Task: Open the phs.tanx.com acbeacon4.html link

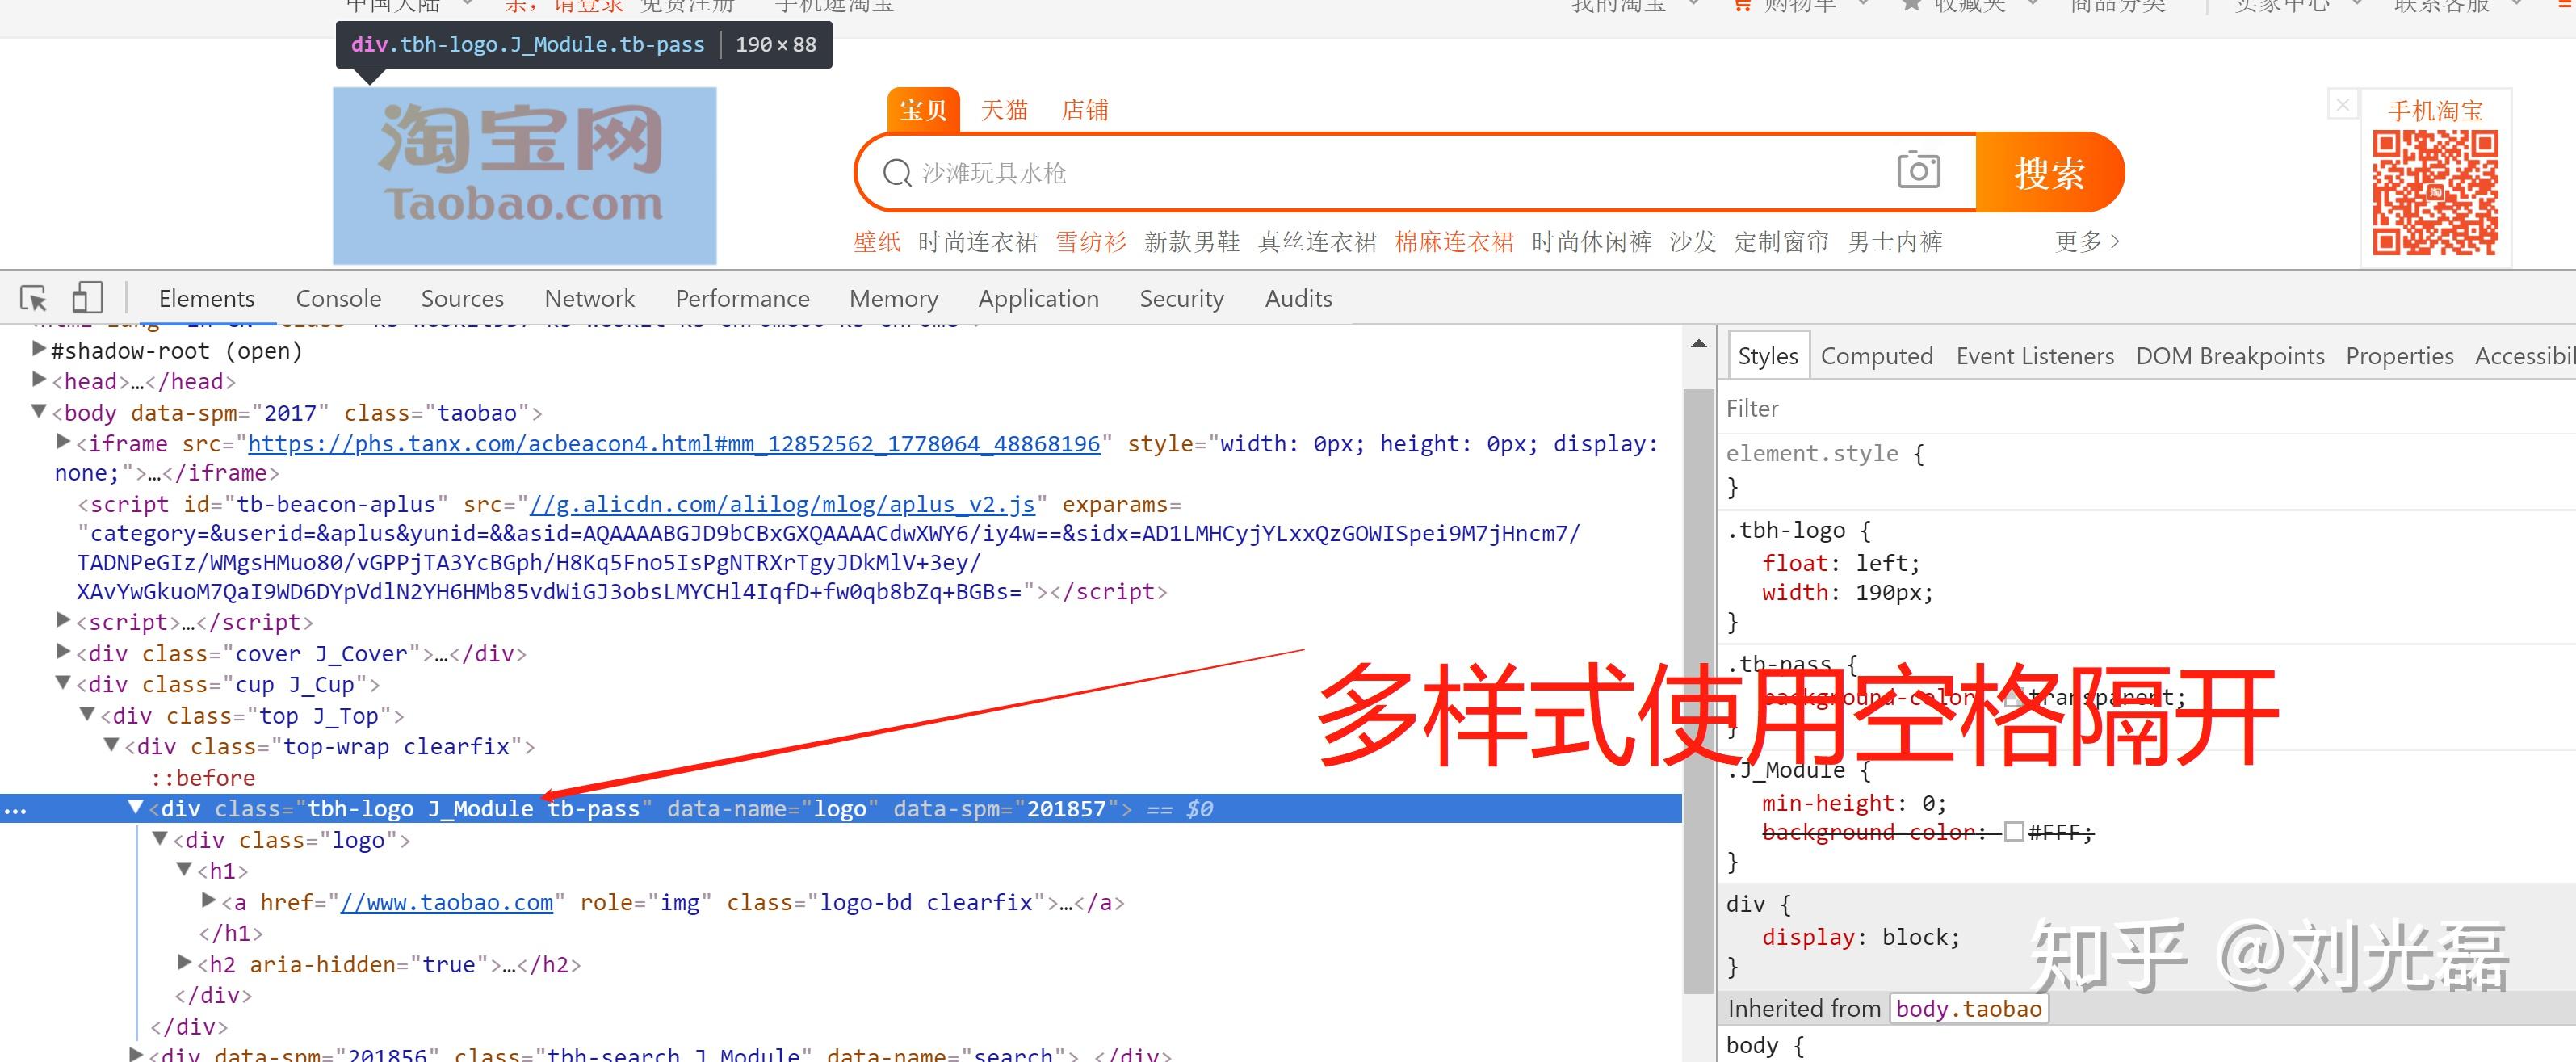Action: click(x=674, y=443)
